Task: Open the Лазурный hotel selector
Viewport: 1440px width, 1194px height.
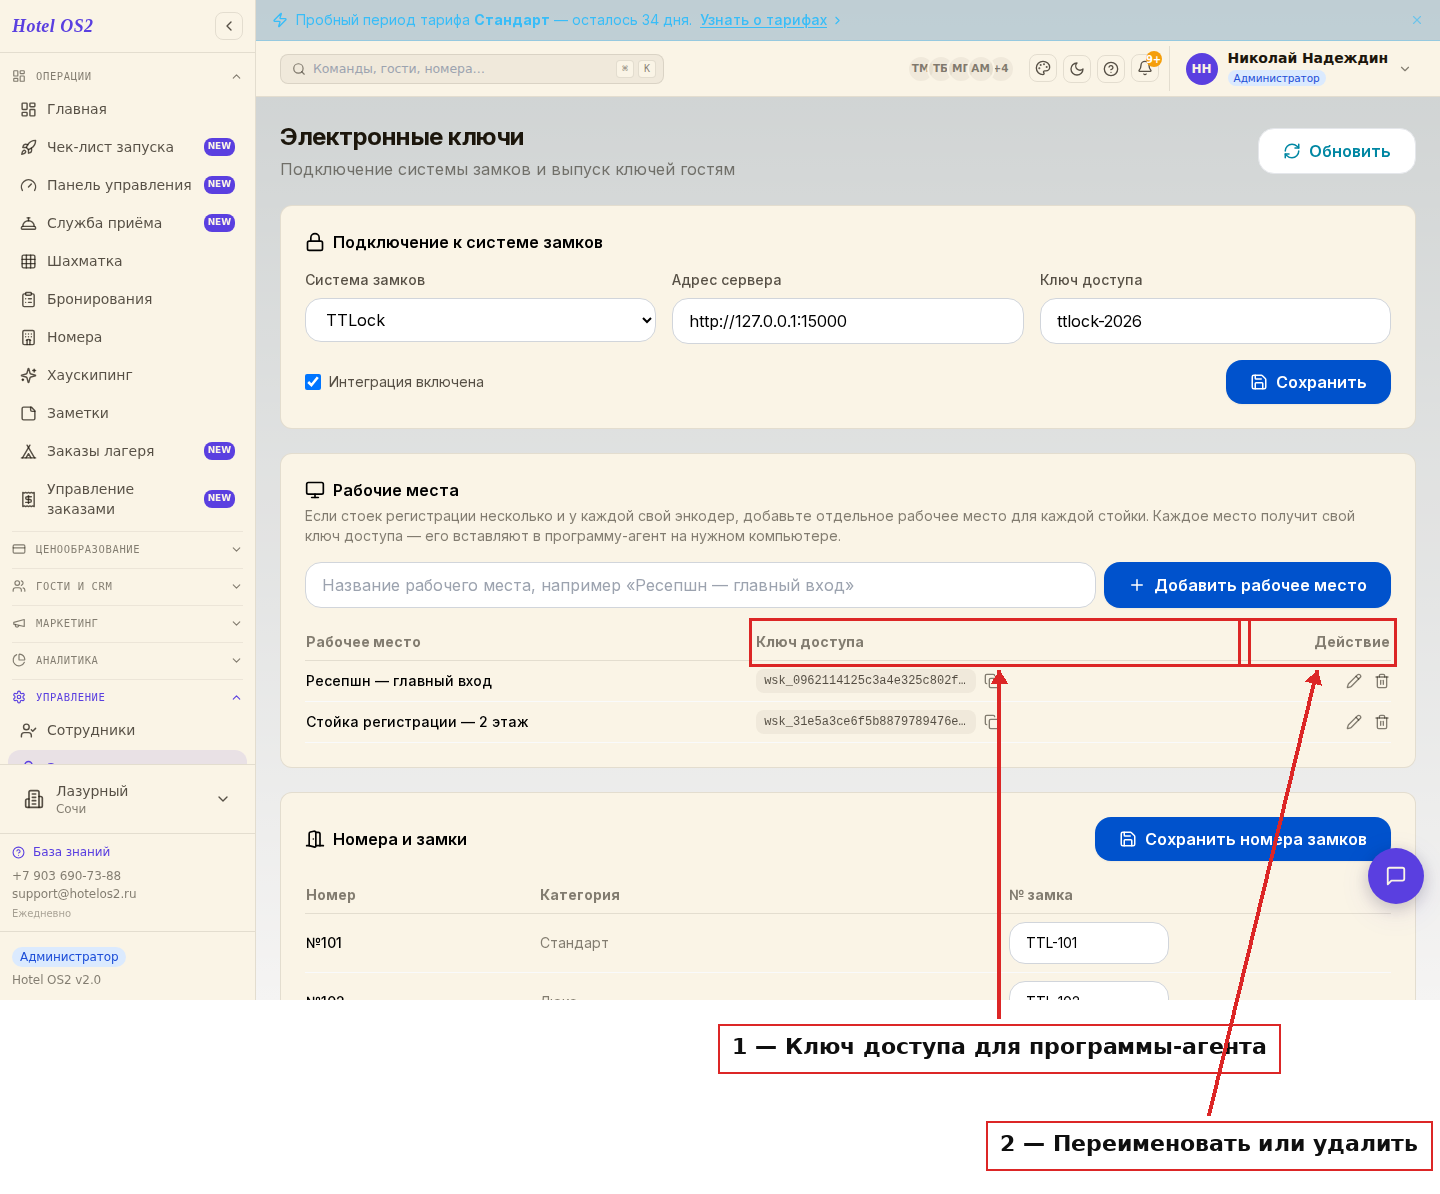Action: point(127,799)
